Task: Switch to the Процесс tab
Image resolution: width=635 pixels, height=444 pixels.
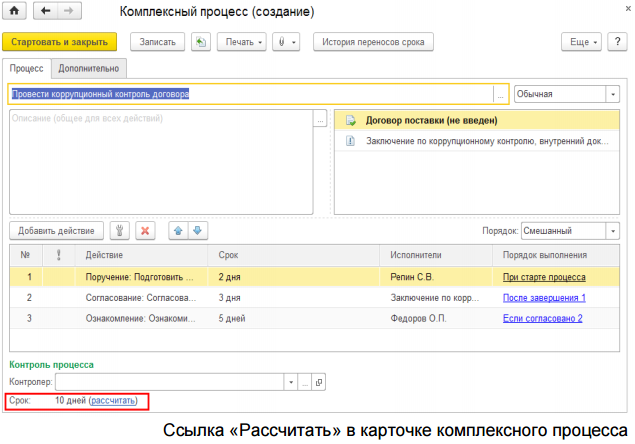Action: pos(27,68)
